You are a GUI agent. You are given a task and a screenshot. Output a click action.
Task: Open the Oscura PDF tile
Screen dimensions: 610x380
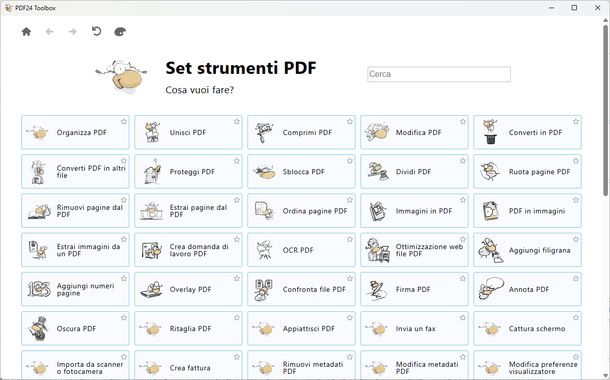tap(75, 328)
